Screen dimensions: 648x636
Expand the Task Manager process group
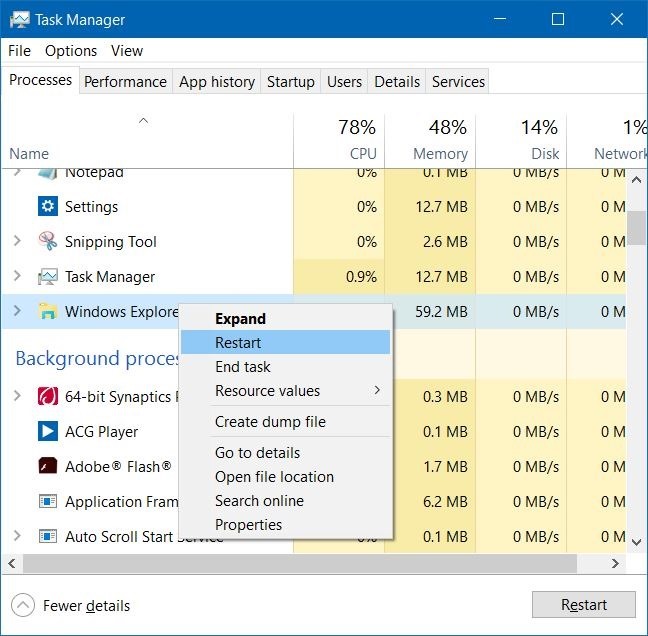click(17, 275)
